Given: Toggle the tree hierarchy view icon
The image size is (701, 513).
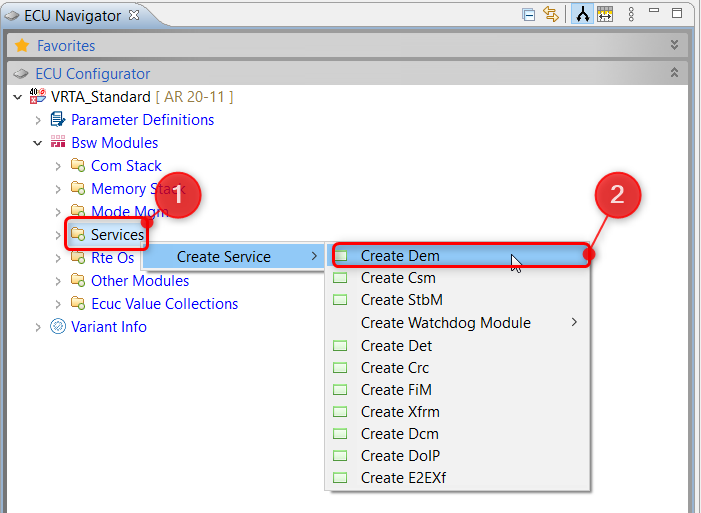Looking at the screenshot, I should pyautogui.click(x=583, y=15).
